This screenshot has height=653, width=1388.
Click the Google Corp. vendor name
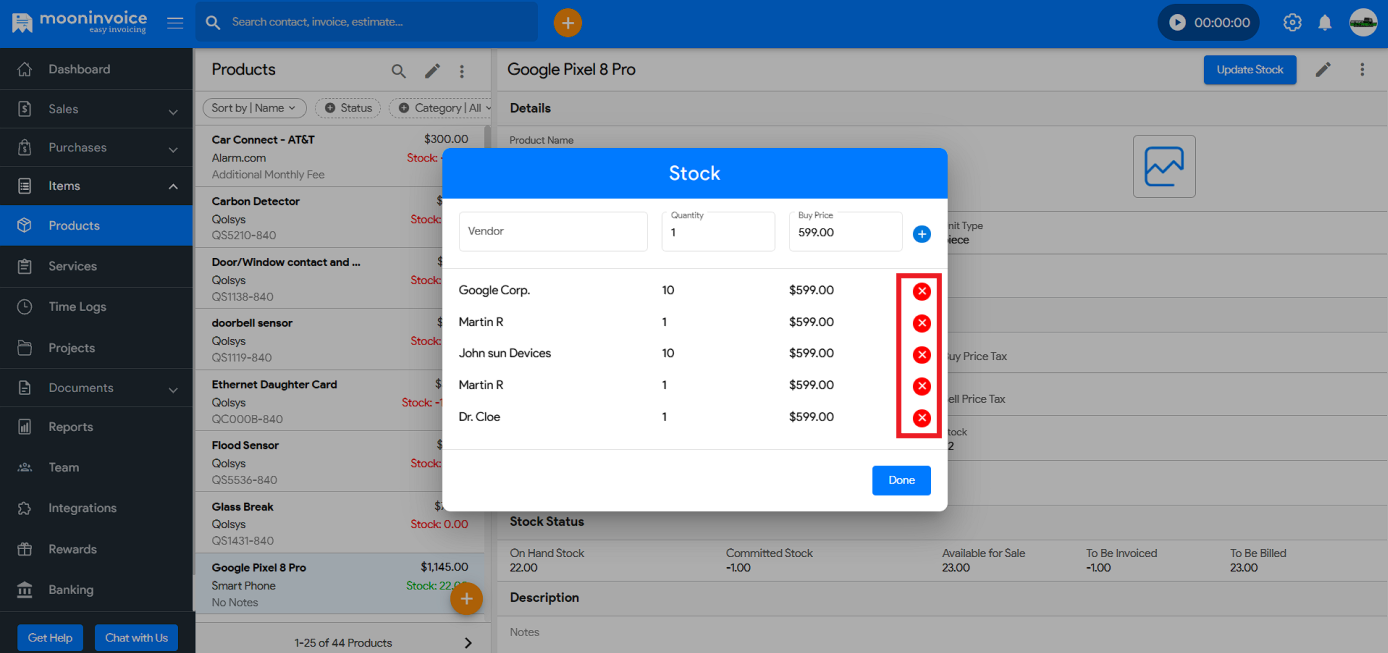coord(494,290)
